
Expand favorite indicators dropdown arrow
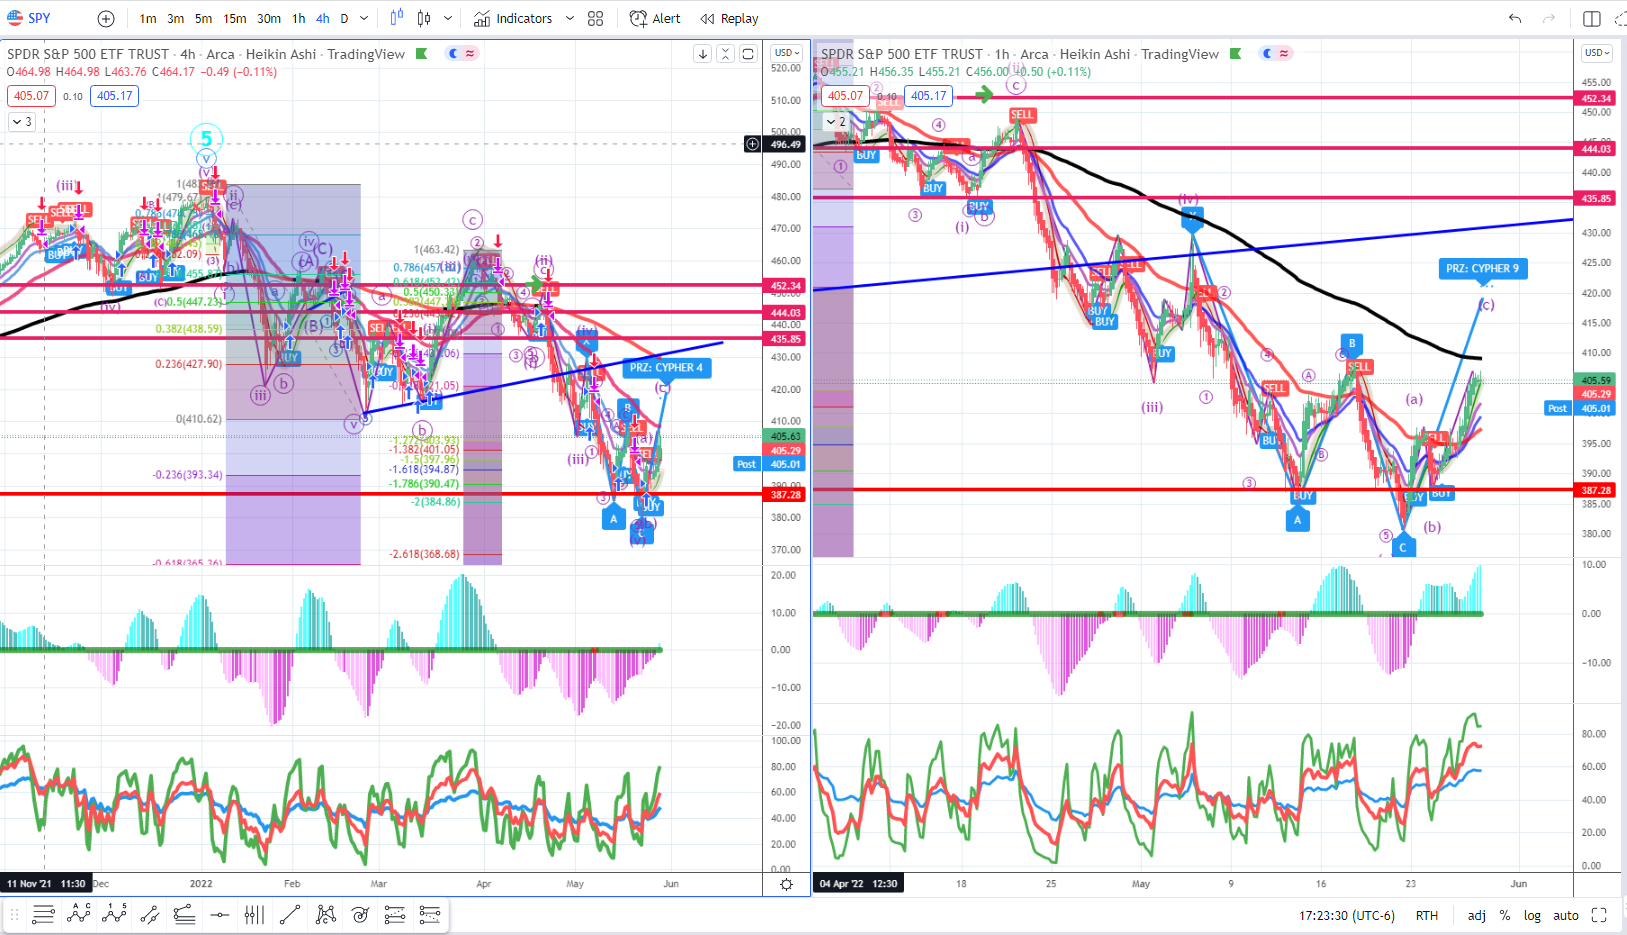click(x=570, y=18)
